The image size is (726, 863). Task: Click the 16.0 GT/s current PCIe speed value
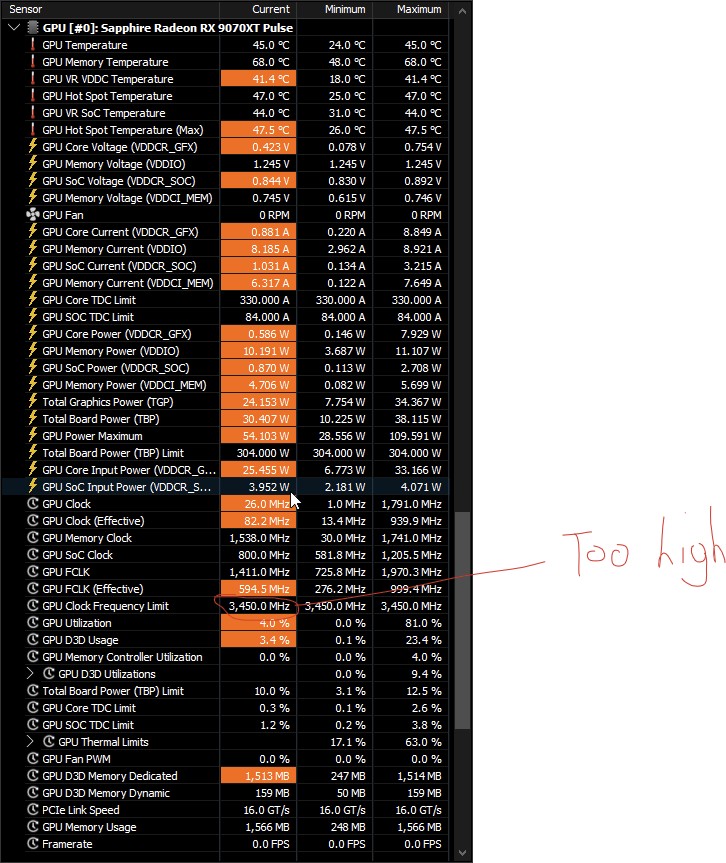(x=266, y=810)
